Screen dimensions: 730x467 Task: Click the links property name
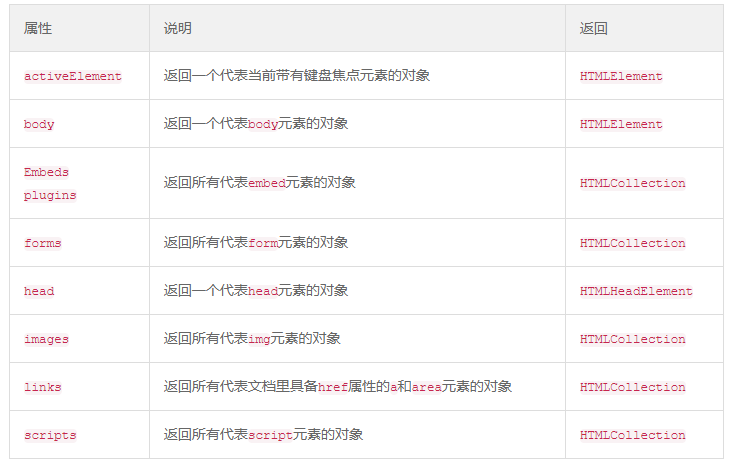[x=43, y=387]
